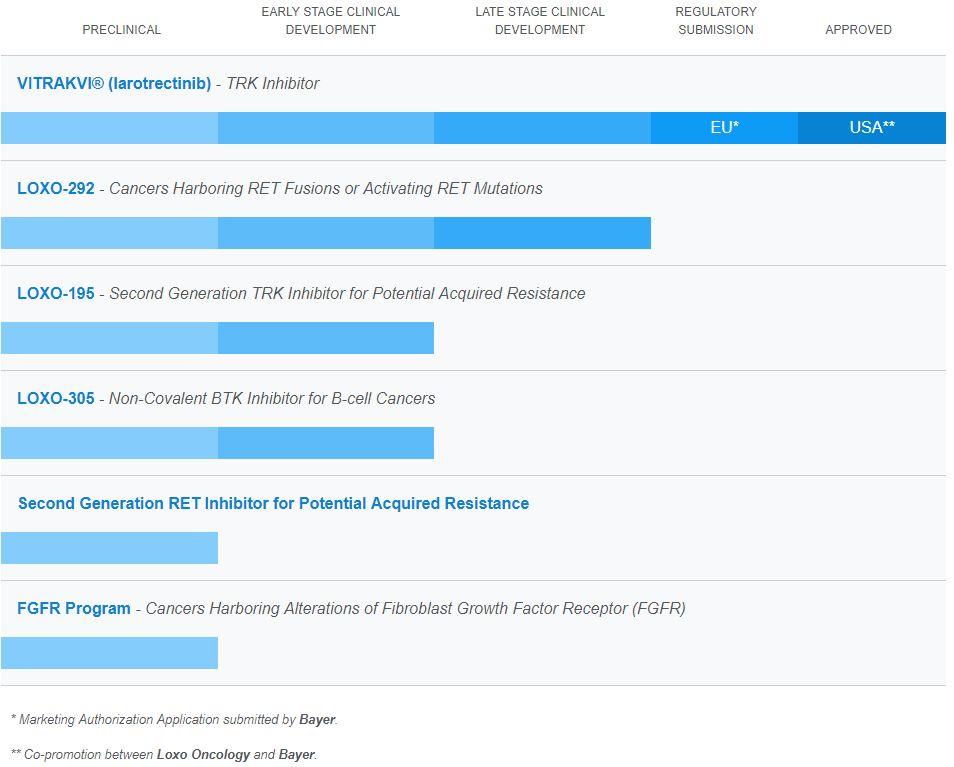Open the LOXO-305 program link
Viewport: 954px width, 767px height.
click(56, 398)
